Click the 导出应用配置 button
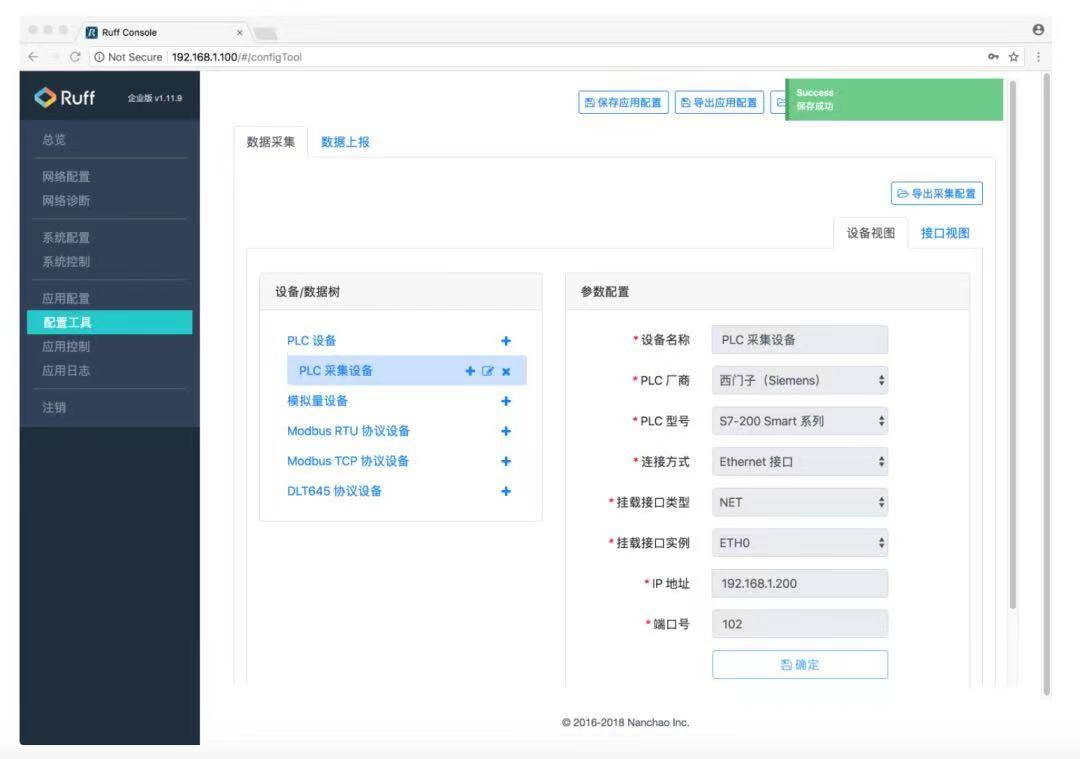The height and width of the screenshot is (759, 1080). click(x=719, y=103)
